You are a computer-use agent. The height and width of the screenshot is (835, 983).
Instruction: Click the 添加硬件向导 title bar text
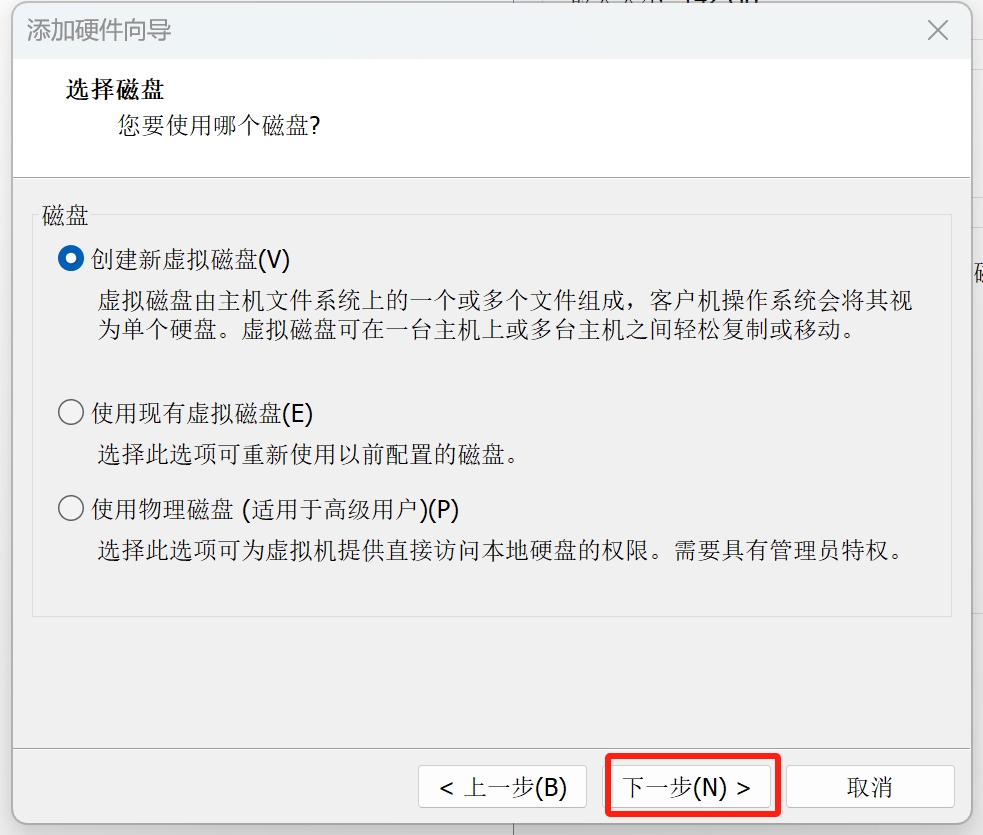(98, 30)
